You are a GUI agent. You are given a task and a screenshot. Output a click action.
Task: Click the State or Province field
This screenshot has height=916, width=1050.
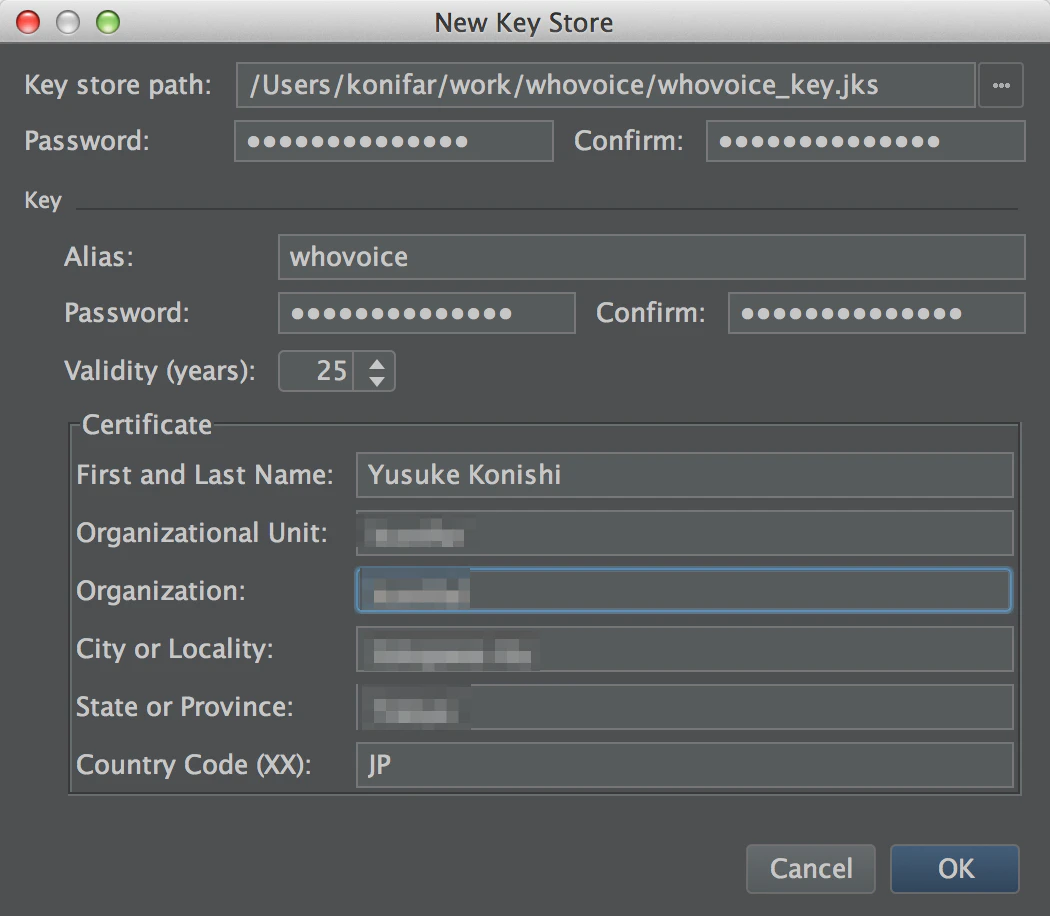[684, 707]
